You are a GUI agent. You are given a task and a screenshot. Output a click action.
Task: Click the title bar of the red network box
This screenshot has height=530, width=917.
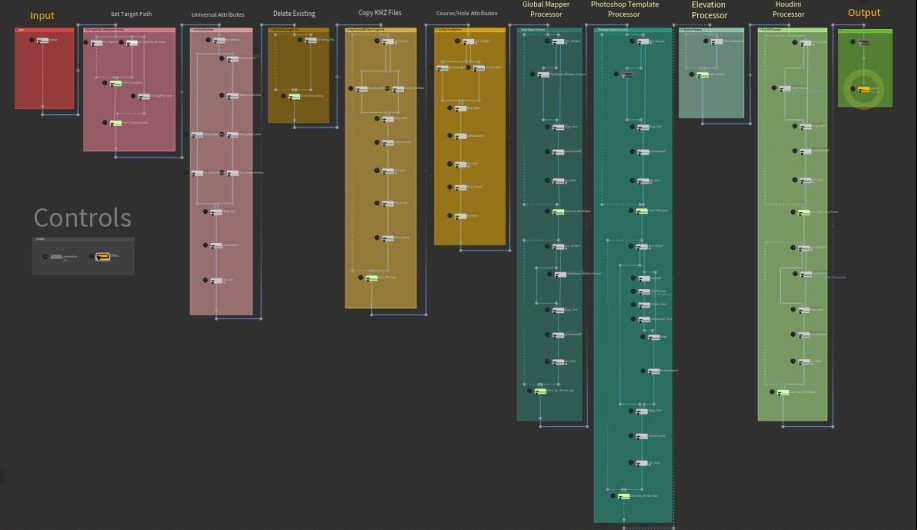click(44, 29)
